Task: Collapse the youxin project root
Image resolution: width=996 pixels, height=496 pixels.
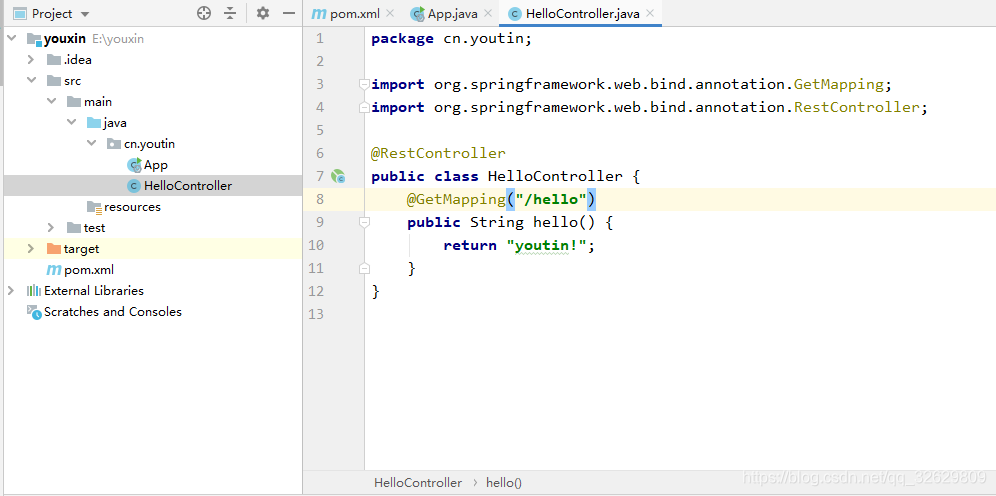Action: tap(11, 39)
